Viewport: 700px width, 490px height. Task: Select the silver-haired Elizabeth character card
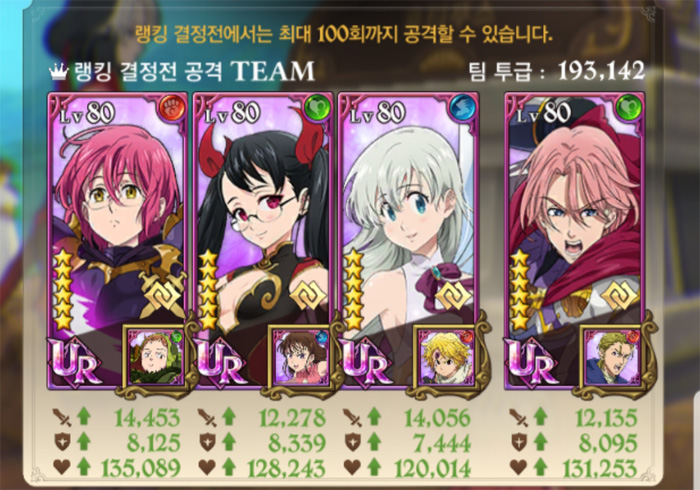408,240
